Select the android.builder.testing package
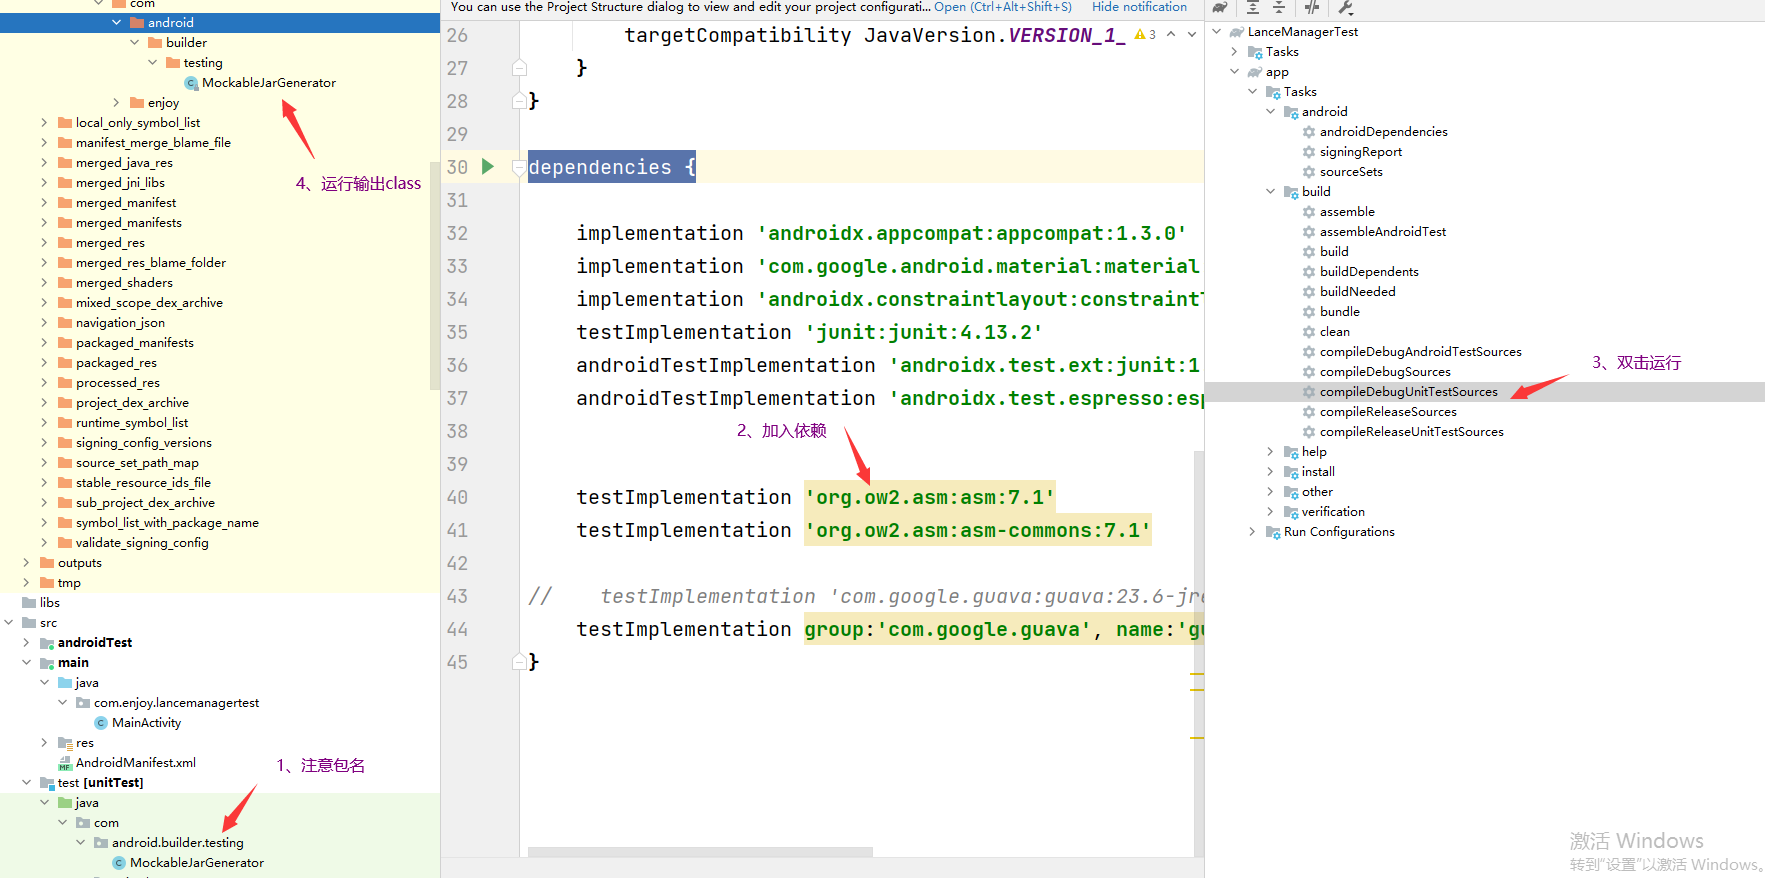Screen dimensions: 1765x878 pyautogui.click(x=177, y=843)
